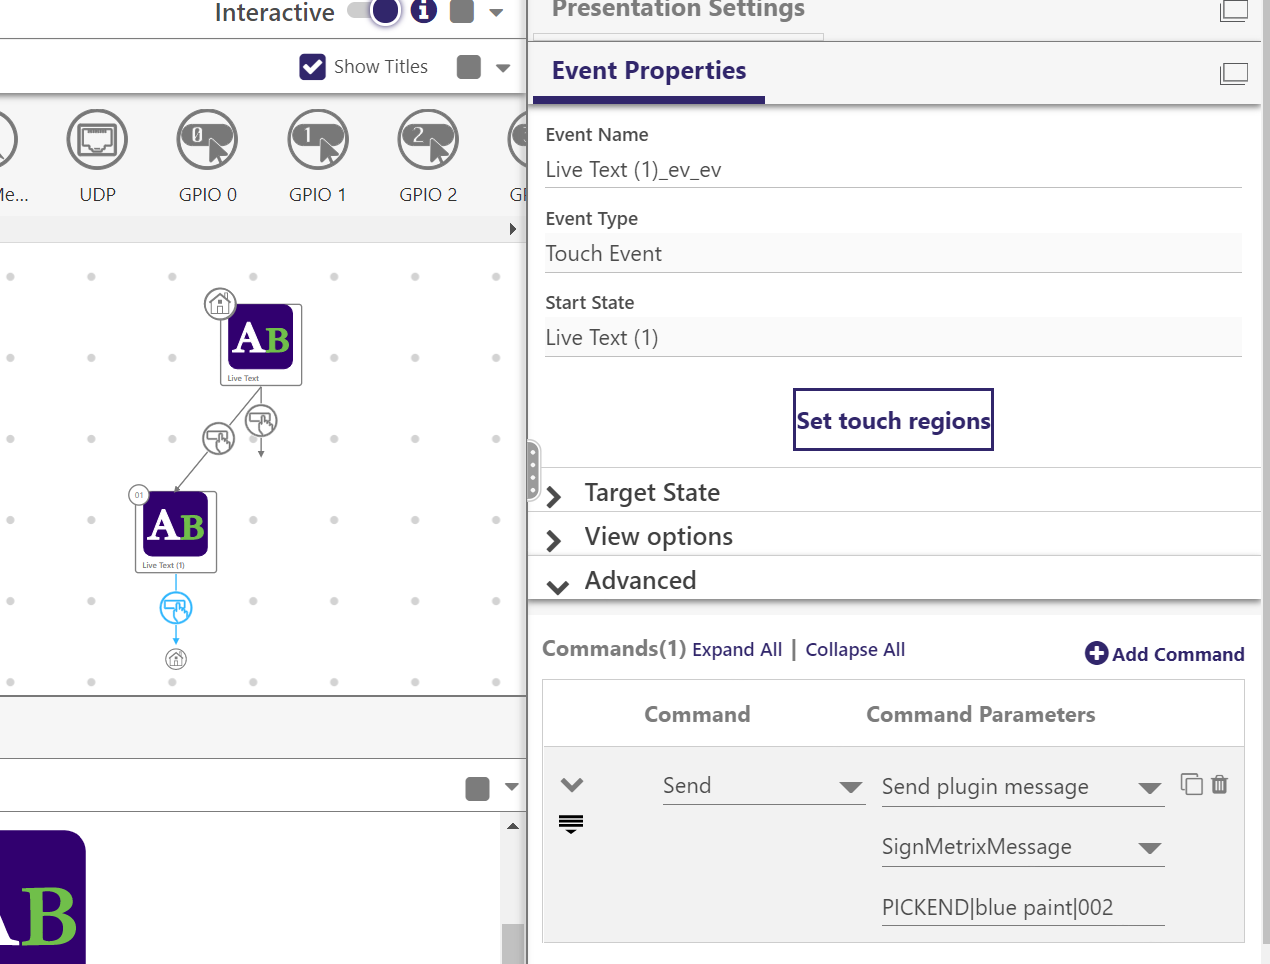
Task: Duplicate the Send command with copy icon
Action: [x=1191, y=785]
